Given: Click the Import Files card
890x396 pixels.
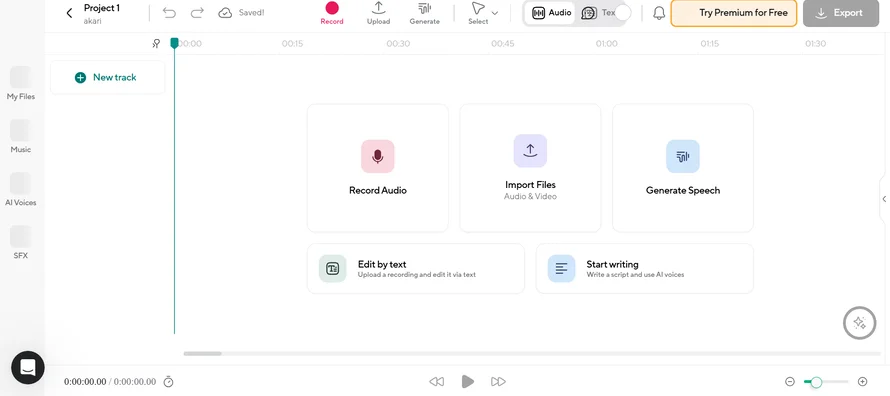Looking at the screenshot, I should 530,168.
